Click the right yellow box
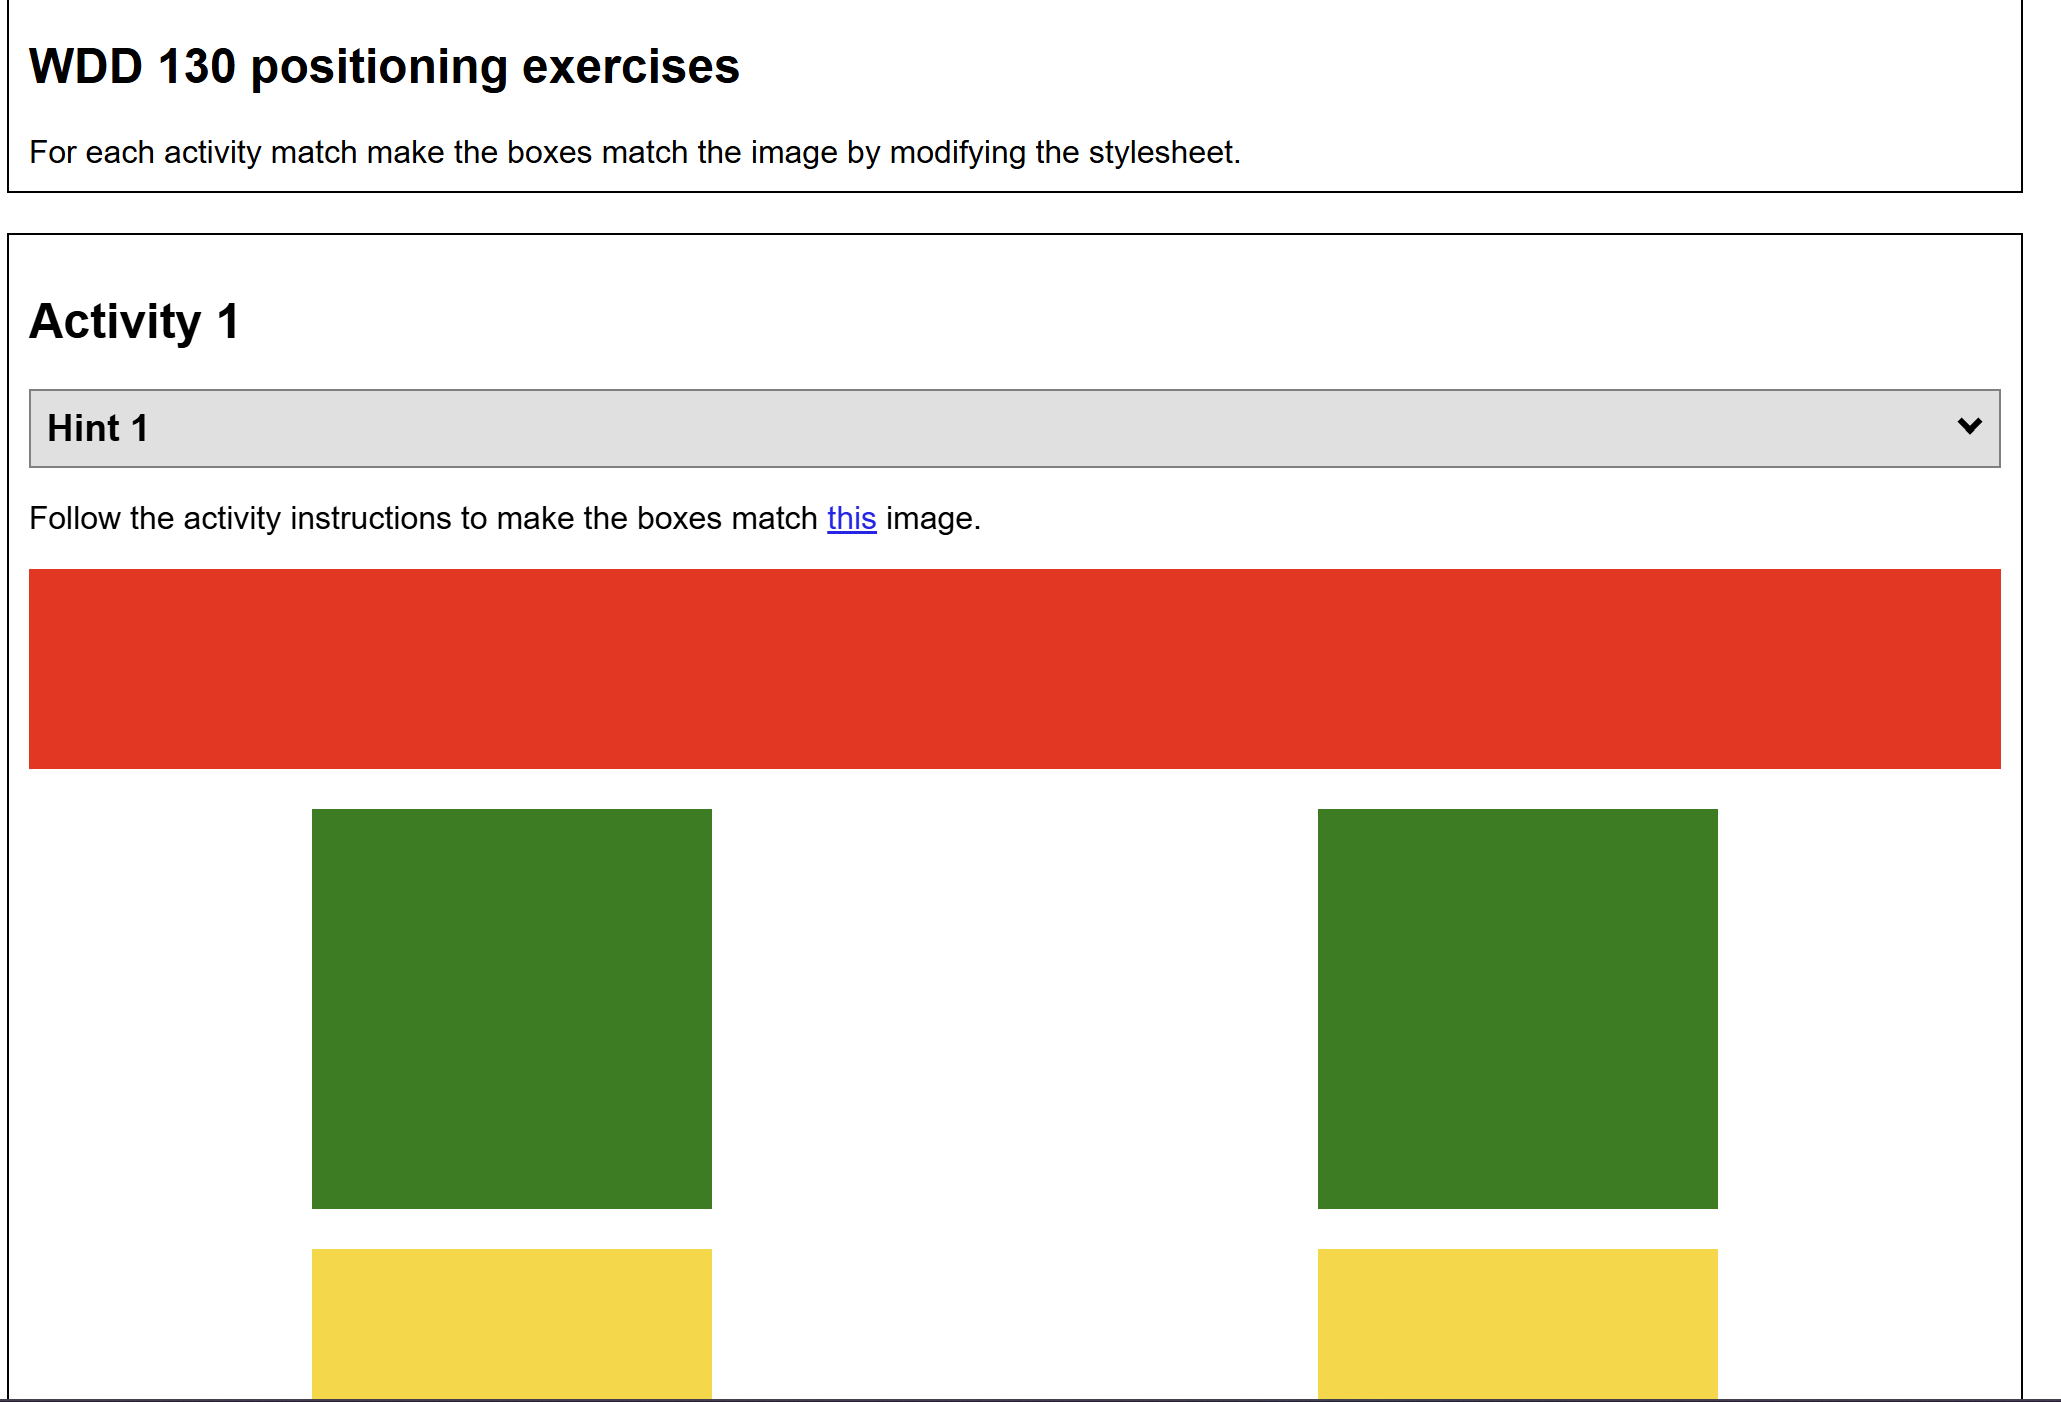2061x1402 pixels. click(1517, 1323)
